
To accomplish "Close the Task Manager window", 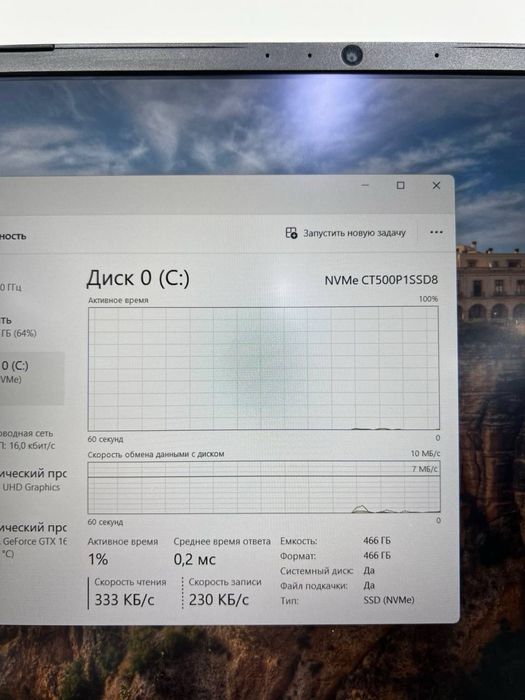I will [436, 185].
